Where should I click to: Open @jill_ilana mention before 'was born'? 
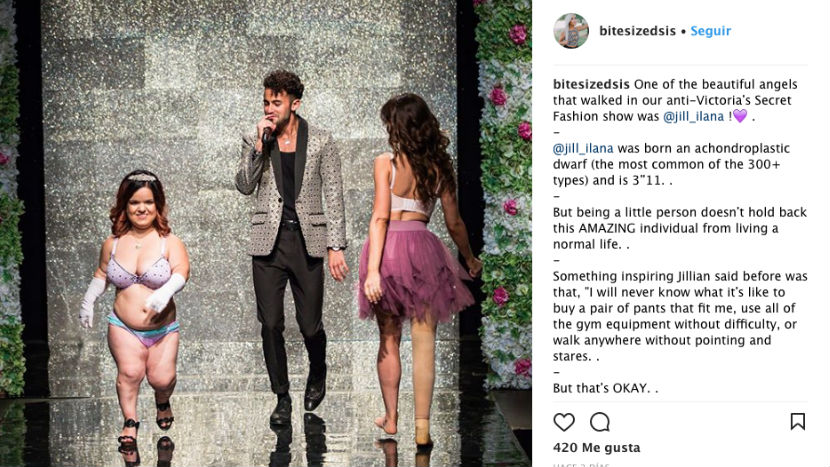(x=583, y=148)
